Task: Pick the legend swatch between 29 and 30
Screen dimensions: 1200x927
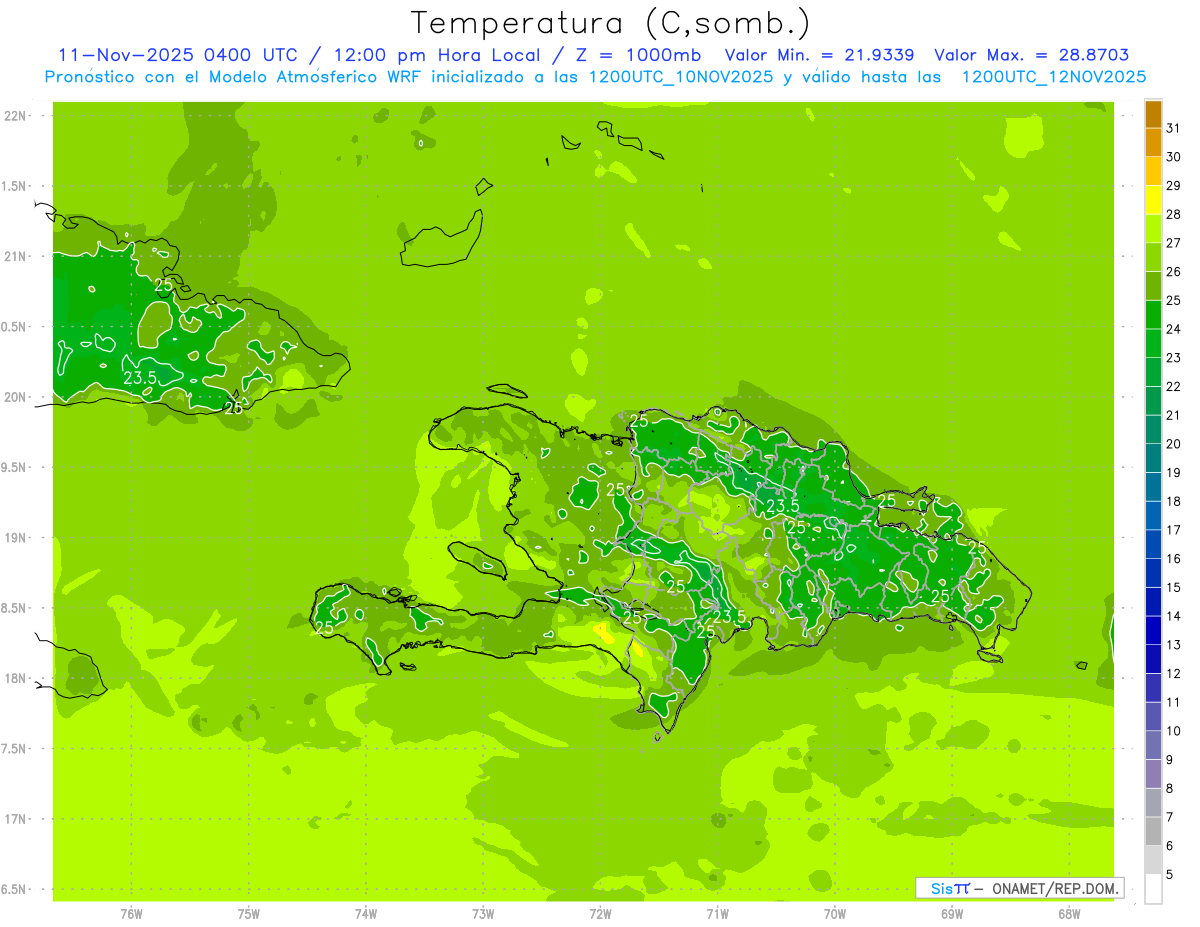Action: pyautogui.click(x=1153, y=171)
